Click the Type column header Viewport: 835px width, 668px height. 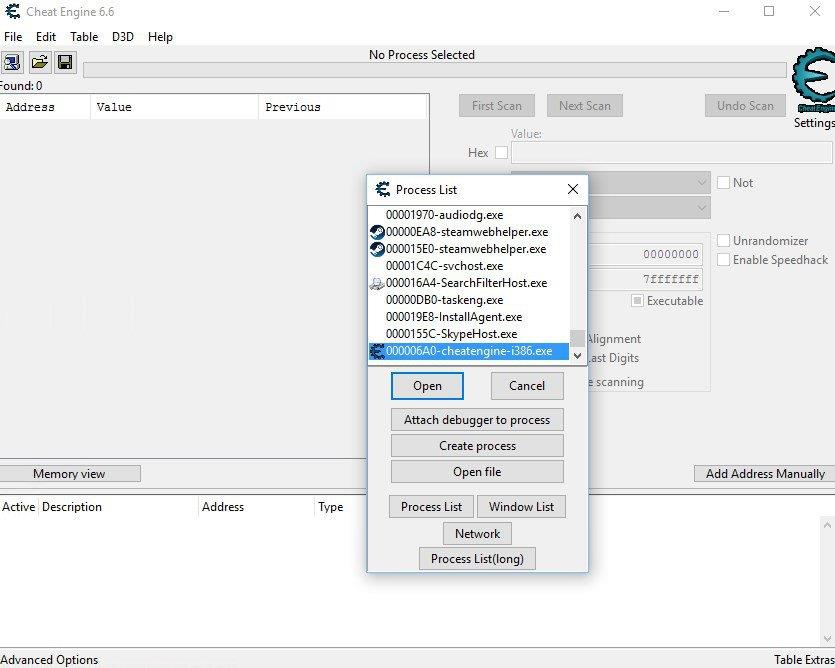[x=341, y=507]
